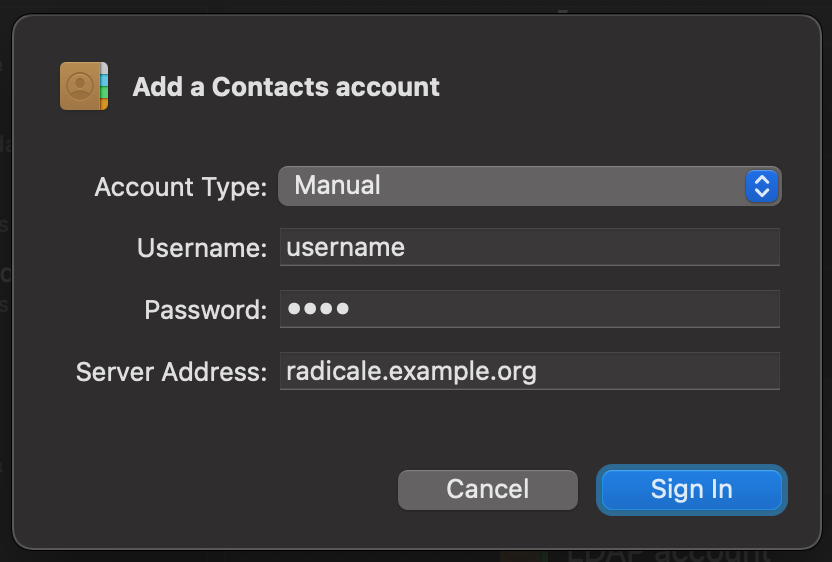832x562 pixels.
Task: Select the 'Manual' text in the popup
Action: click(337, 185)
